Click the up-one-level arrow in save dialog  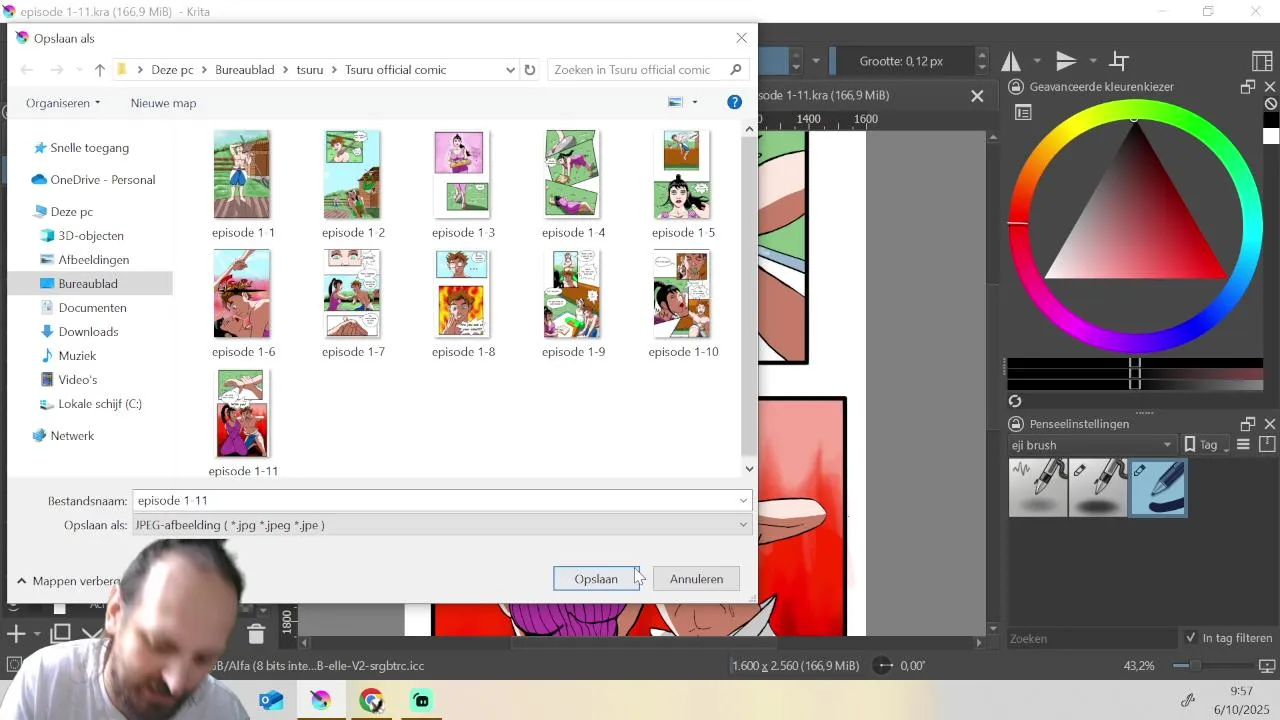tap(100, 70)
